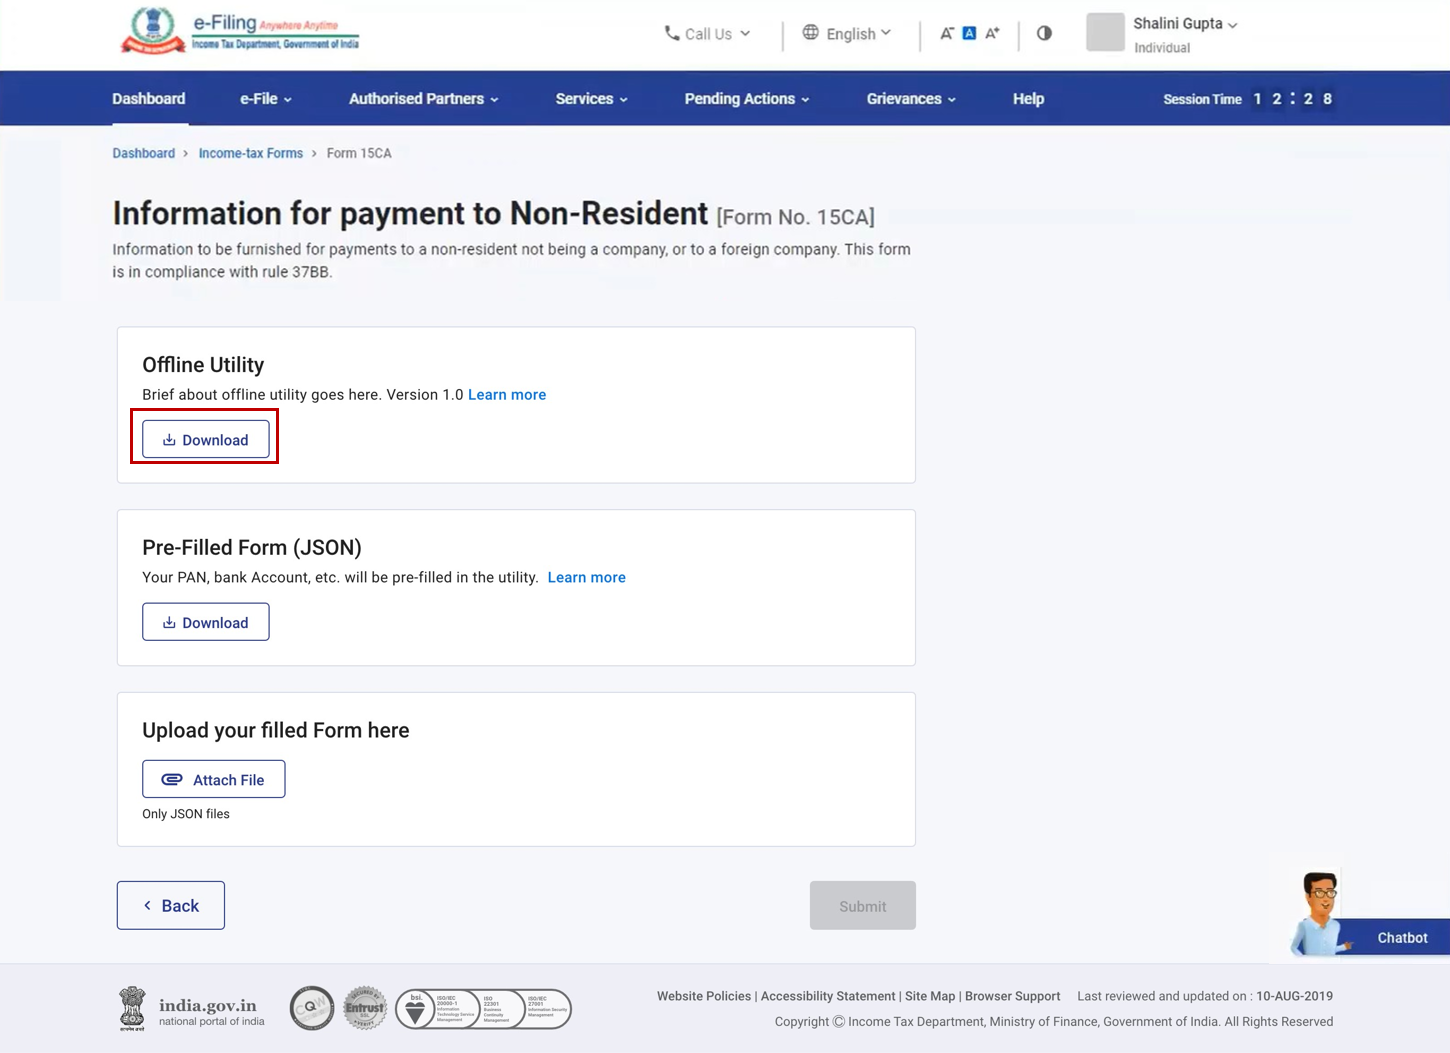1450x1053 pixels.
Task: Expand the Shalini Gupta account menu
Action: 1185,24
